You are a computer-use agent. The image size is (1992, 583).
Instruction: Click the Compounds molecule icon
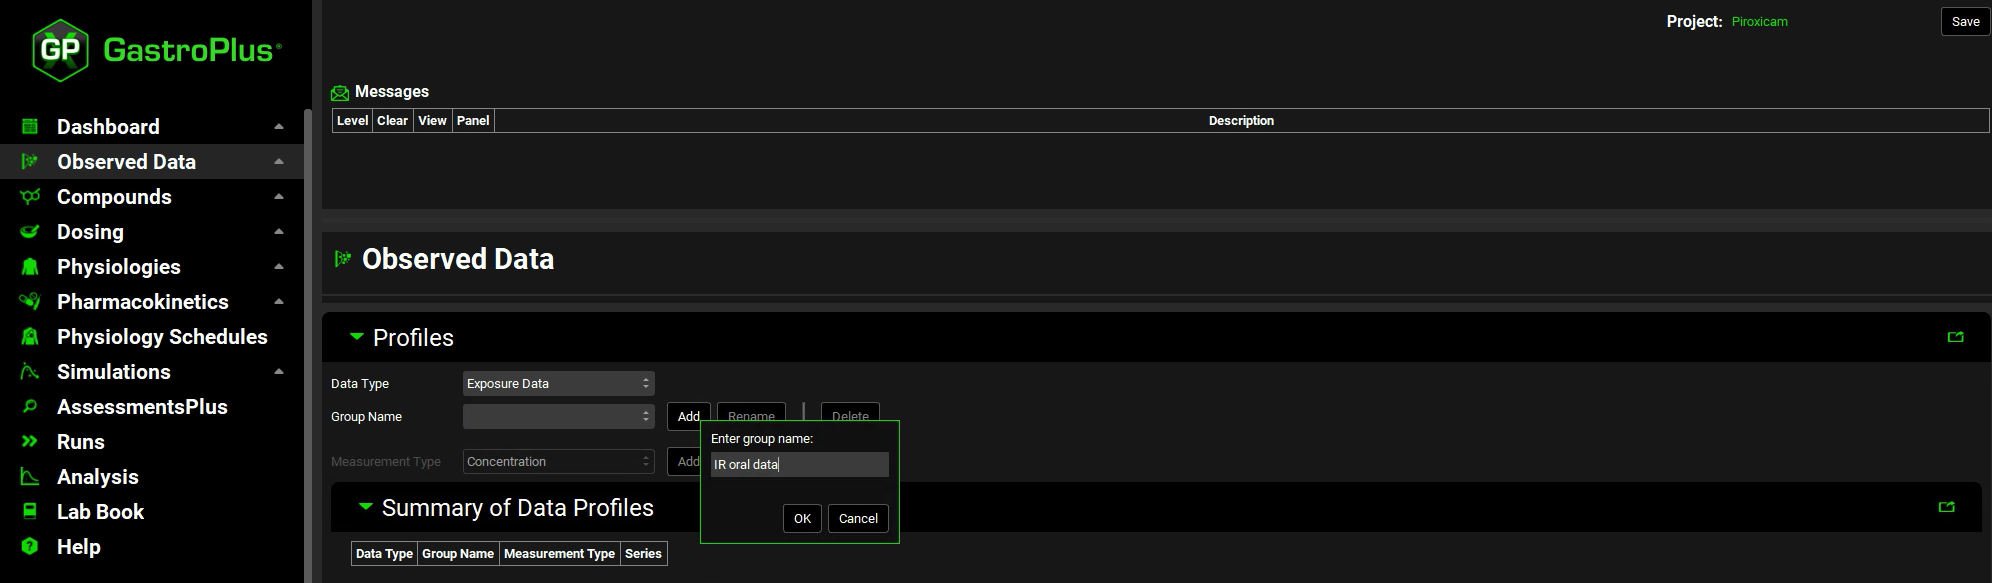pyautogui.click(x=30, y=197)
